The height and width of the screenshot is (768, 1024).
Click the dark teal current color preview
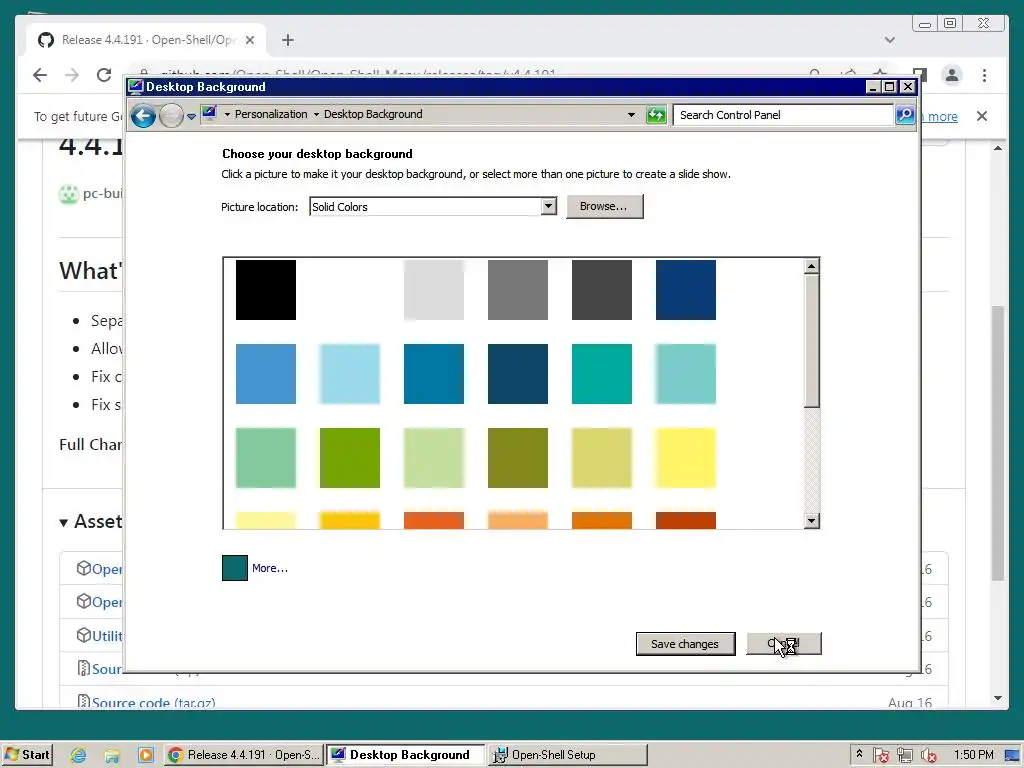click(x=234, y=568)
